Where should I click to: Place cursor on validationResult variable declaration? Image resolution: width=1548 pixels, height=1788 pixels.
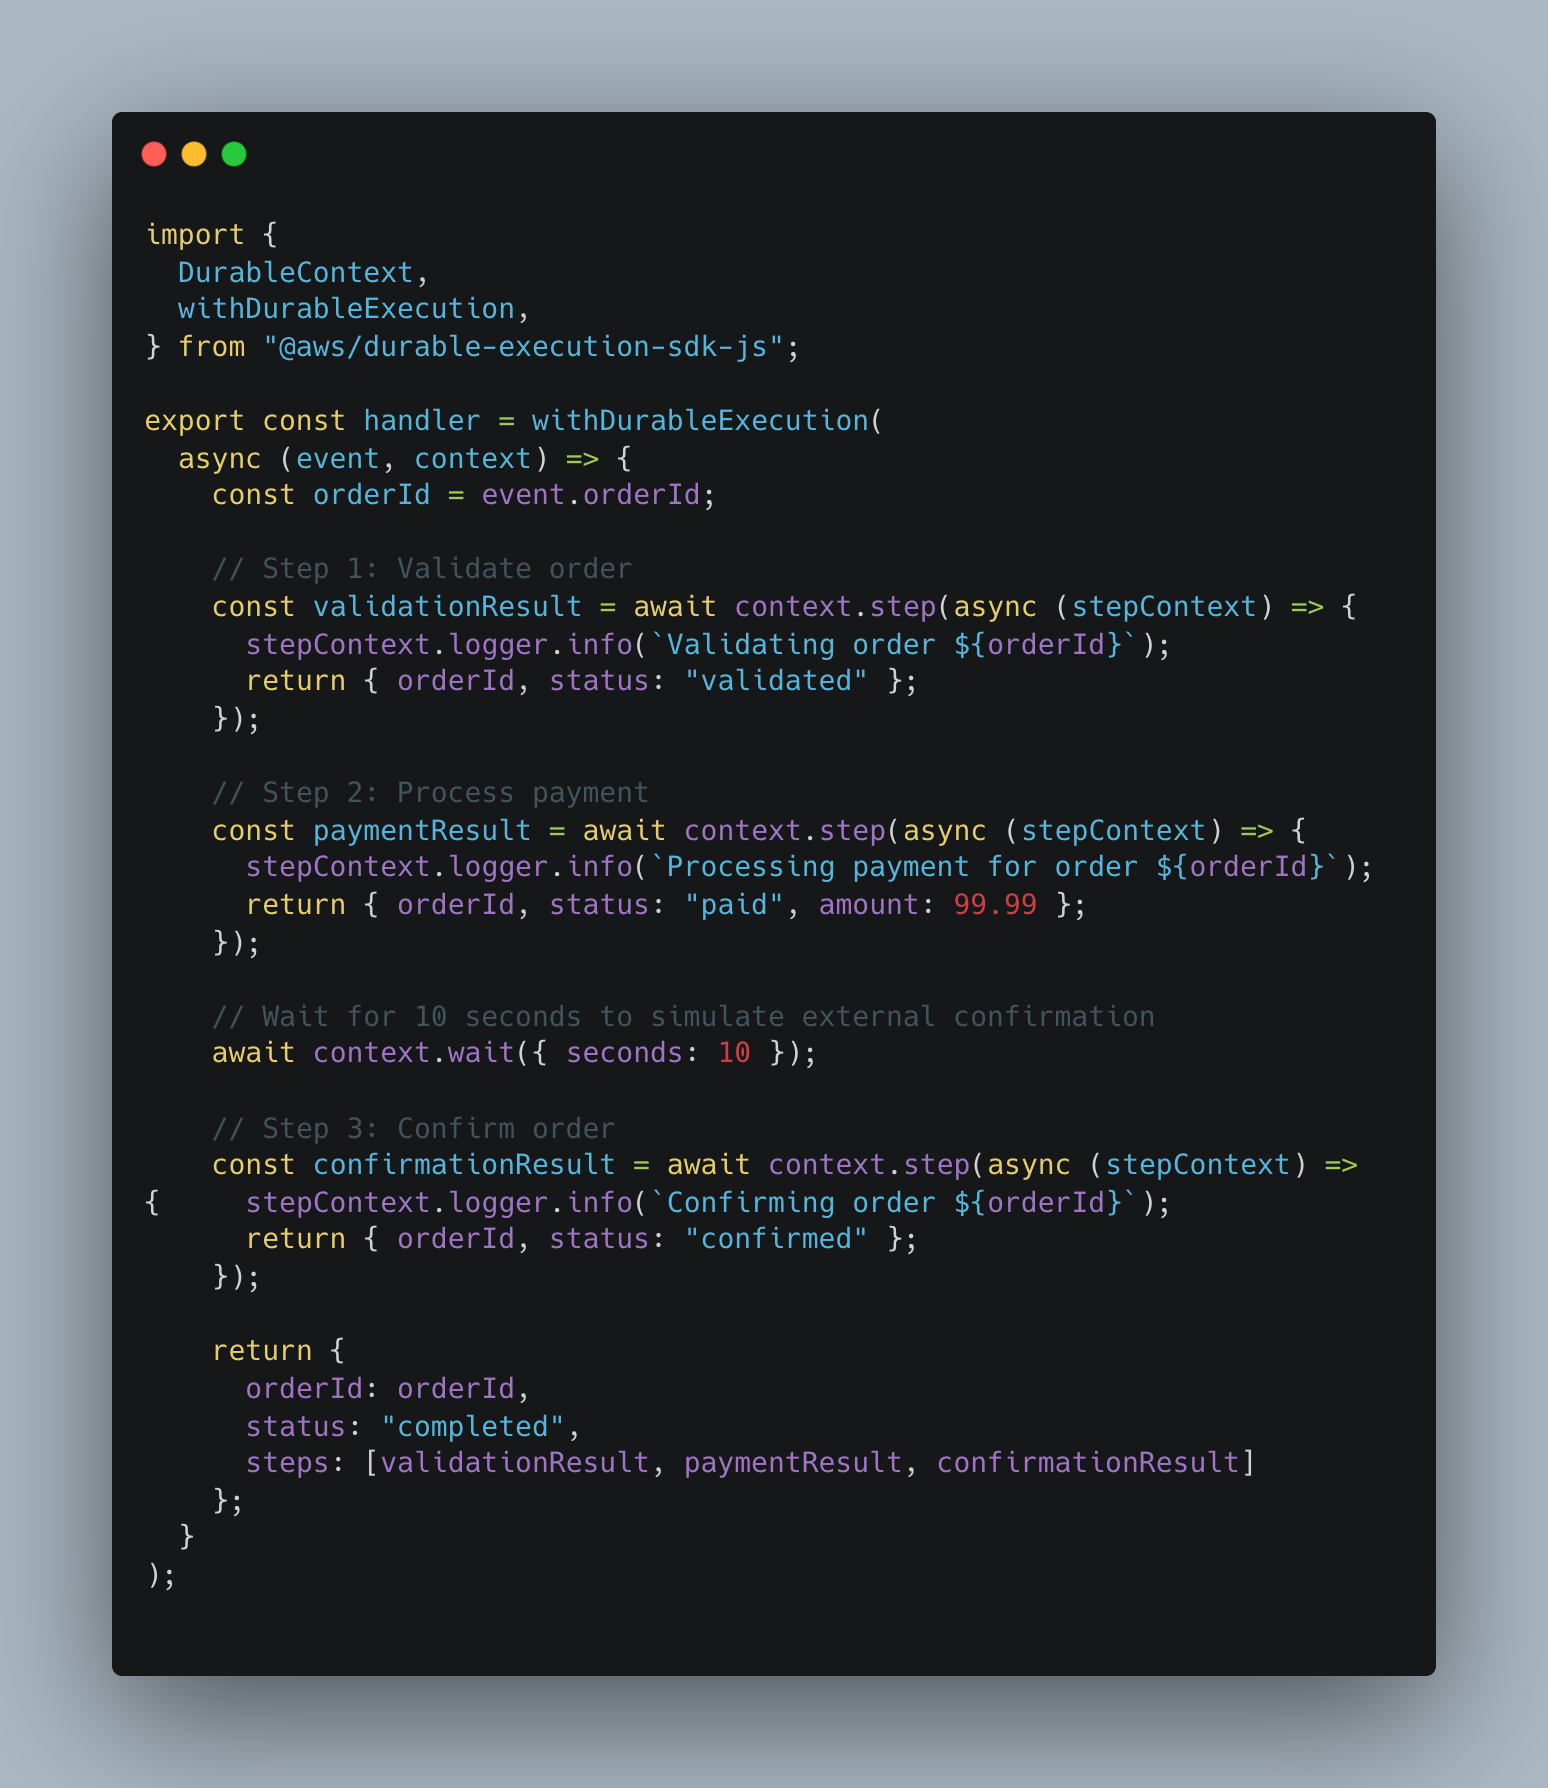click(447, 607)
